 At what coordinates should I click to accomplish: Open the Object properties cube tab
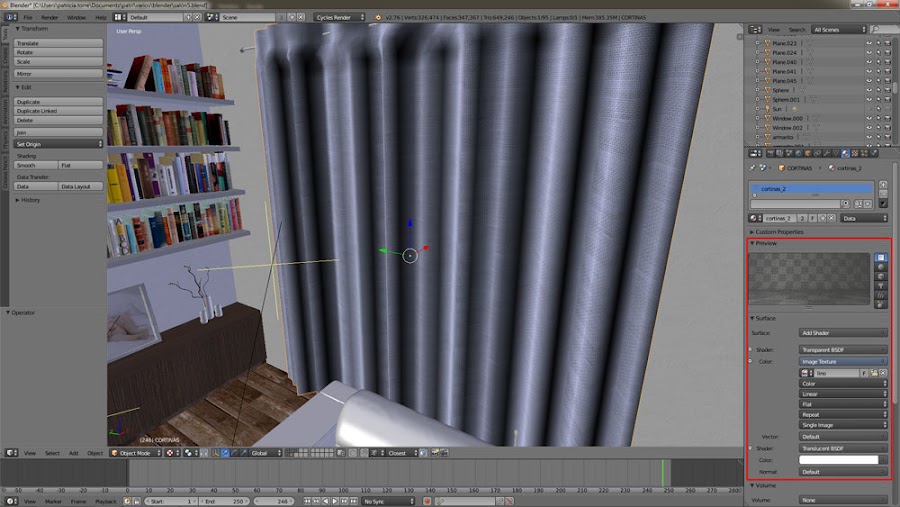click(808, 153)
